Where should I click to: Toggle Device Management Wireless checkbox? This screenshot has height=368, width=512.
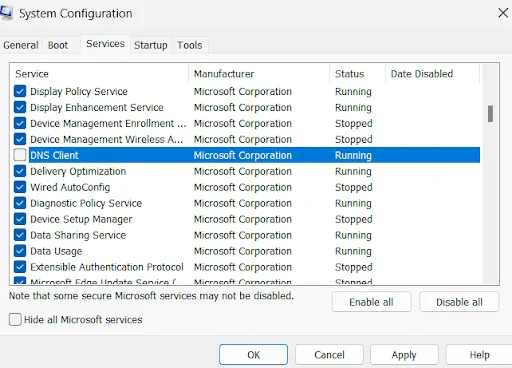point(20,139)
